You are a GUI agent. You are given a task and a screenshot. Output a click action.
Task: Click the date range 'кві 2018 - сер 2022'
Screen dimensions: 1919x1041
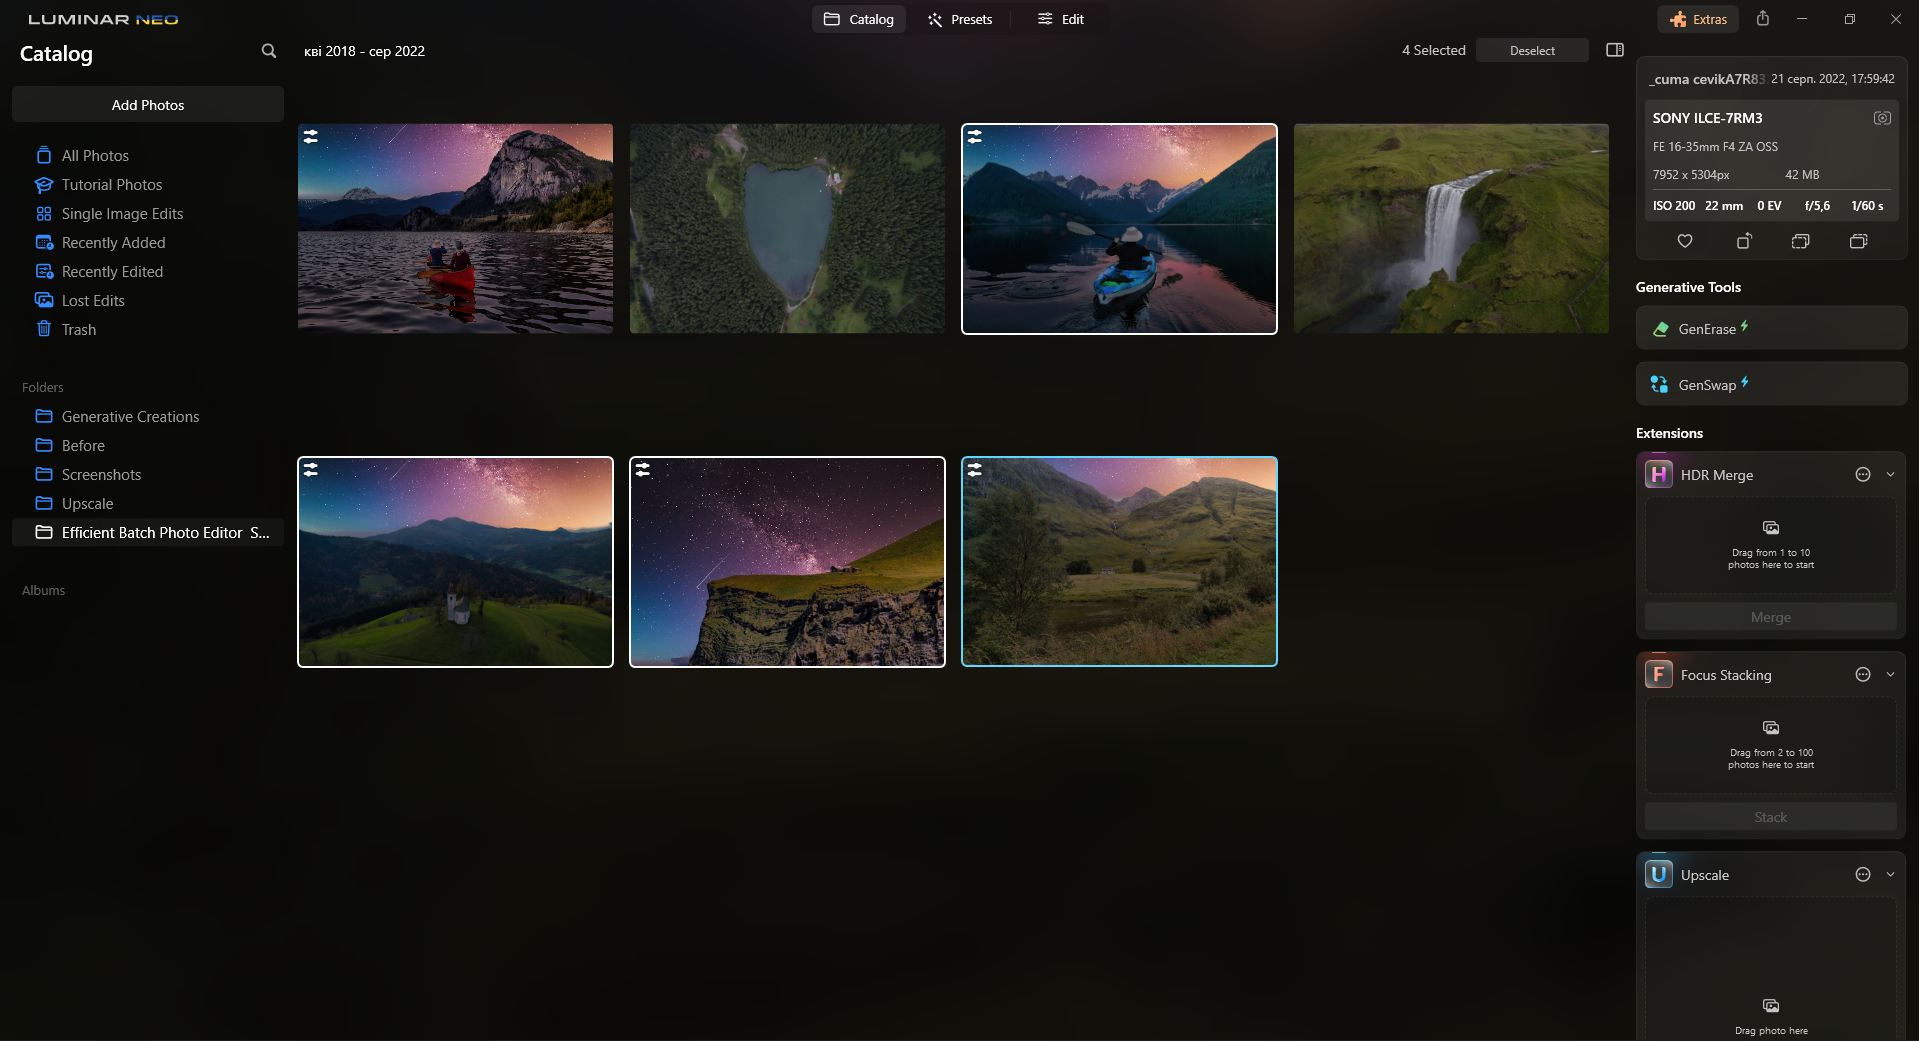364,51
